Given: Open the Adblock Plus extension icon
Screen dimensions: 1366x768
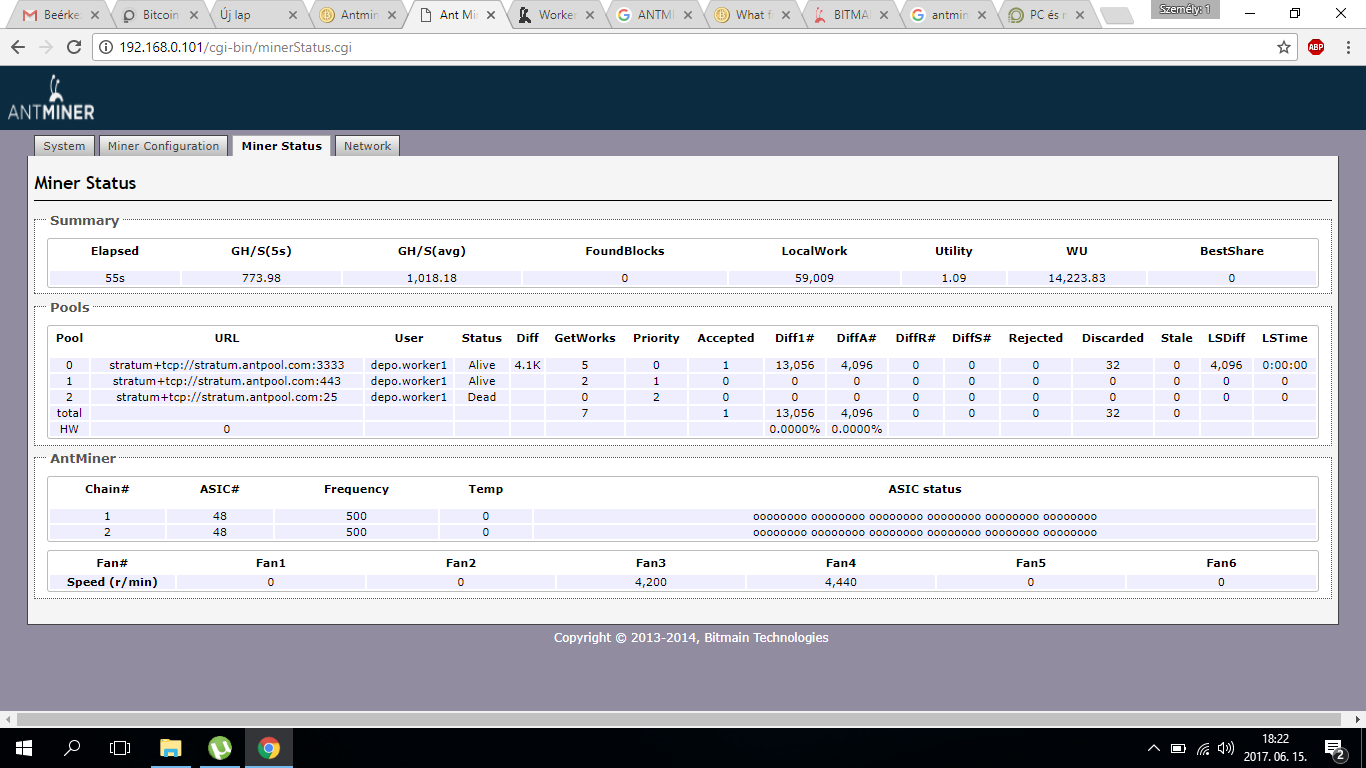Looking at the screenshot, I should 1316,47.
